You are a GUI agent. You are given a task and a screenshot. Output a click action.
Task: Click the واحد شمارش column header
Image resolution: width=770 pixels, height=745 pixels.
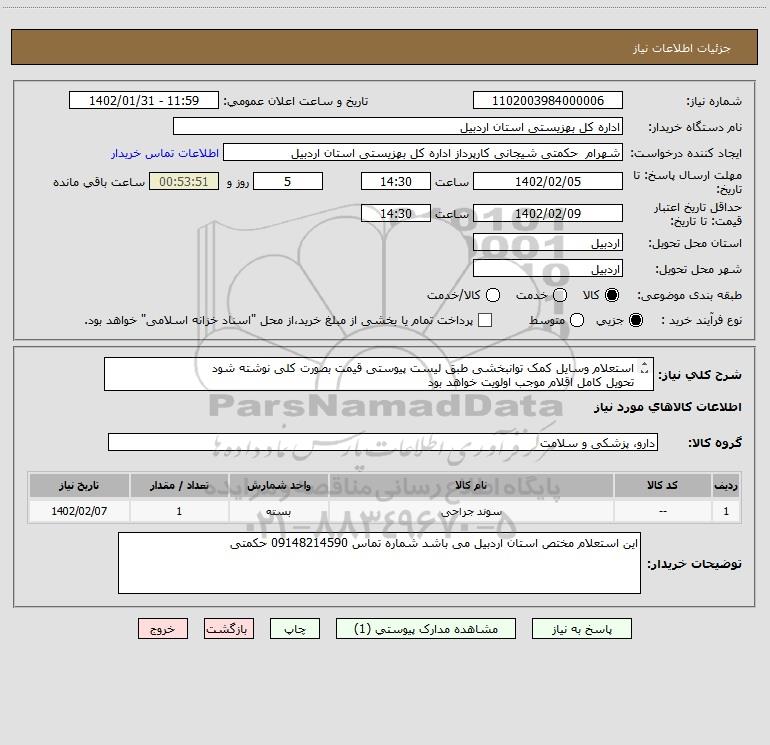[278, 485]
